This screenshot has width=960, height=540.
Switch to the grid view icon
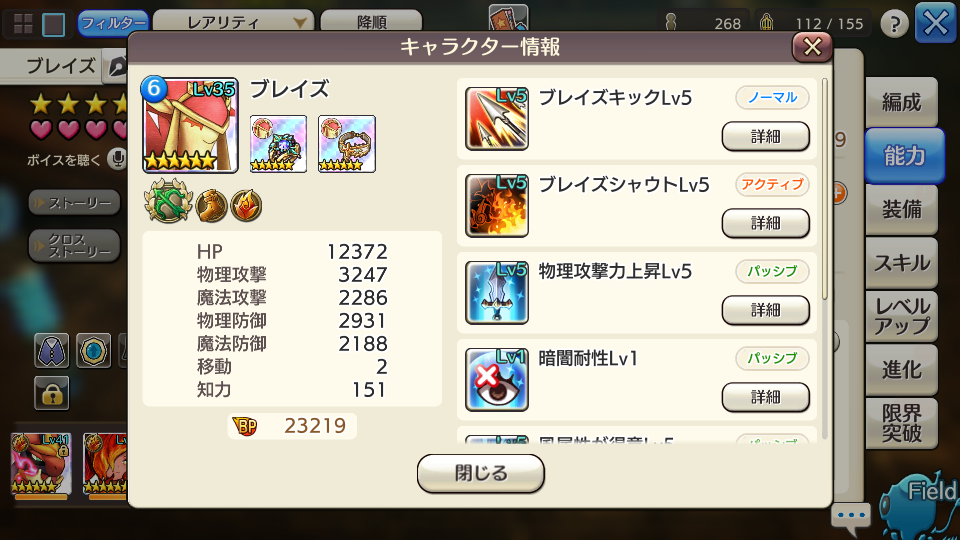coord(23,24)
